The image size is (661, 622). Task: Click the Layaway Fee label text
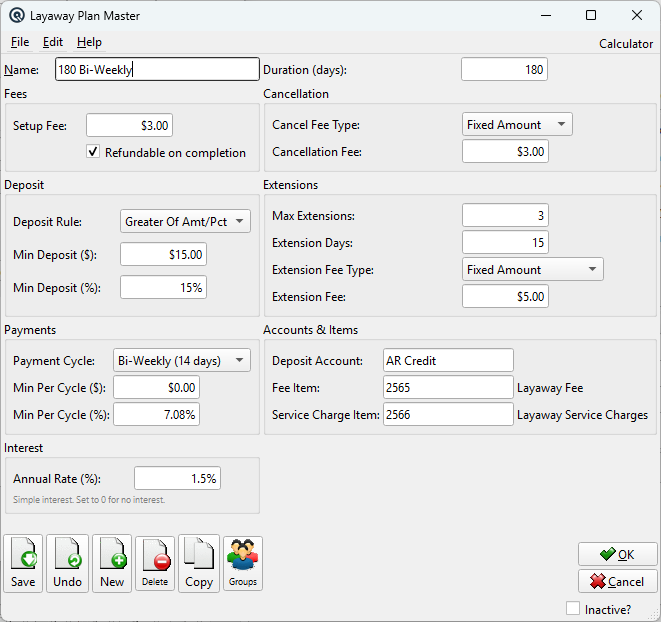click(x=550, y=388)
